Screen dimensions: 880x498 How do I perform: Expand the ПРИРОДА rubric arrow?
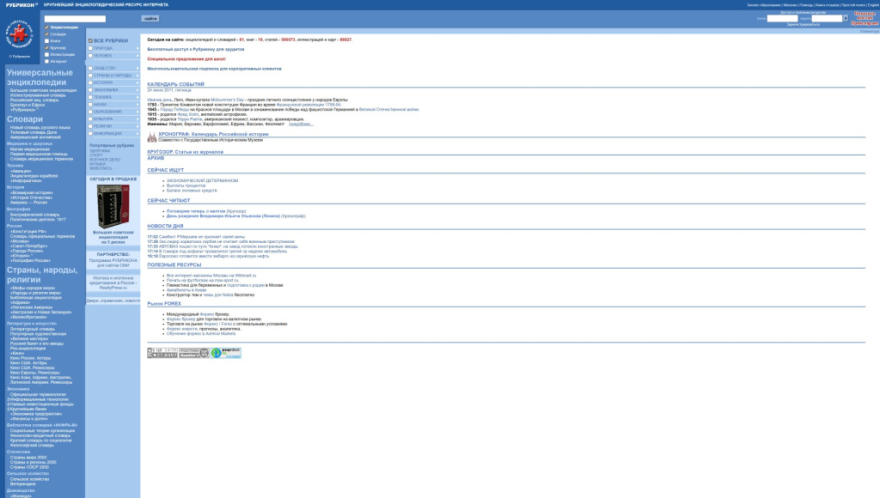137,48
